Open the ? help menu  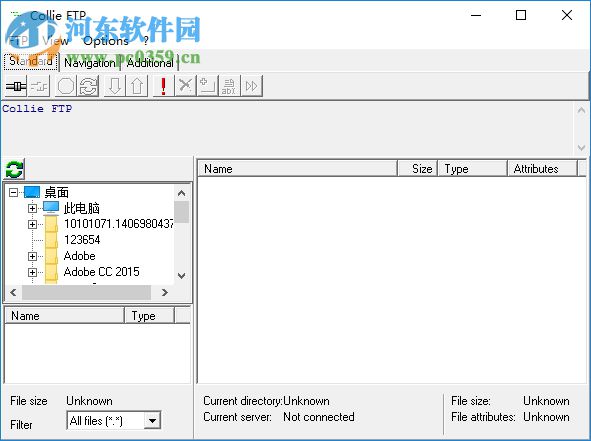(x=145, y=40)
